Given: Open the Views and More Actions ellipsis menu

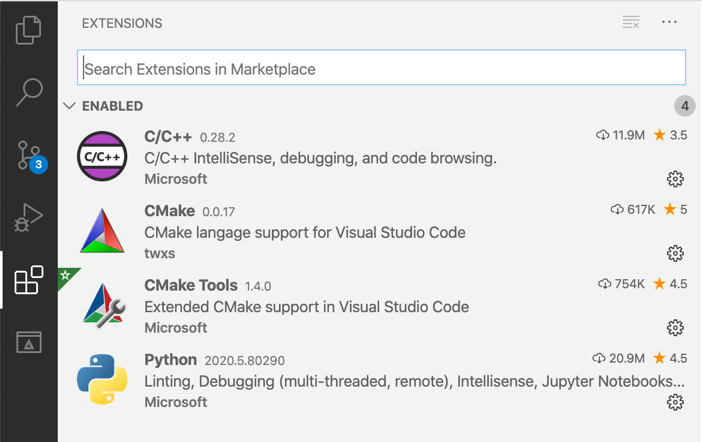Looking at the screenshot, I should (669, 22).
